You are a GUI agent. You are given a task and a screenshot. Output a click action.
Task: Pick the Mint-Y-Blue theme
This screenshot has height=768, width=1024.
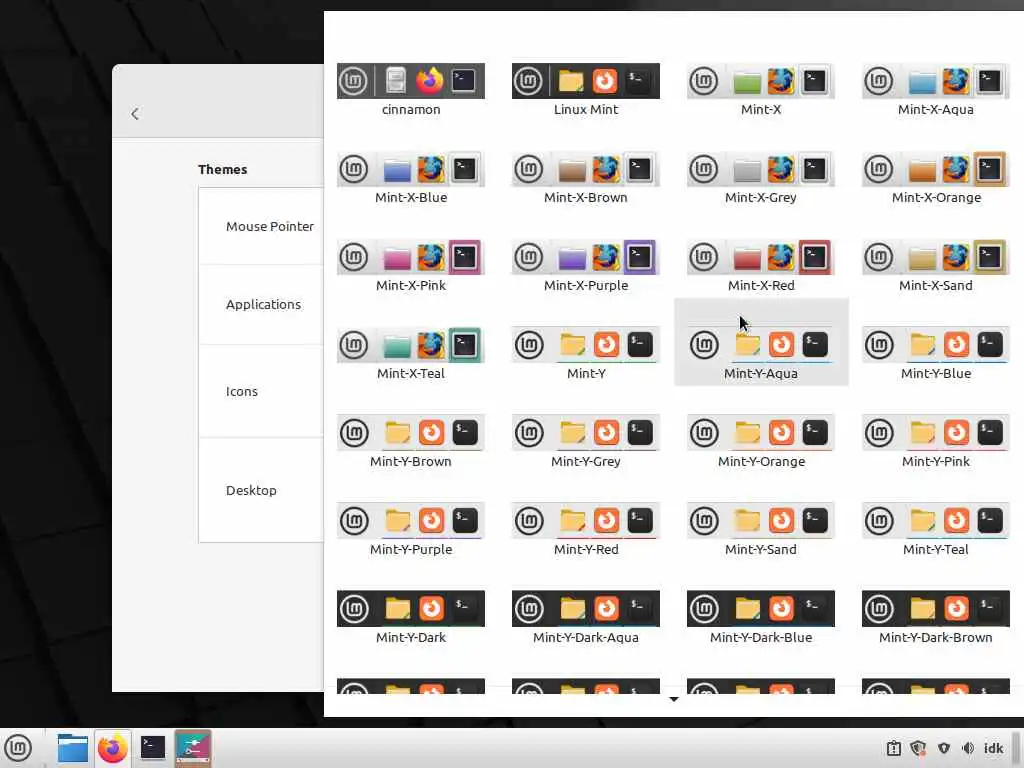936,354
